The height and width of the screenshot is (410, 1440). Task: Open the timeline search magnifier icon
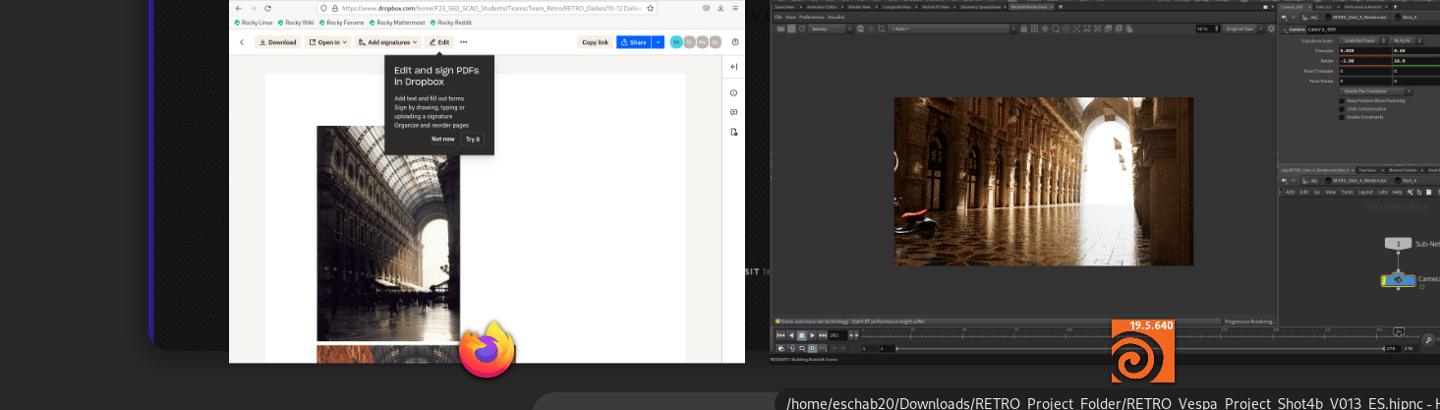[x=1430, y=341]
